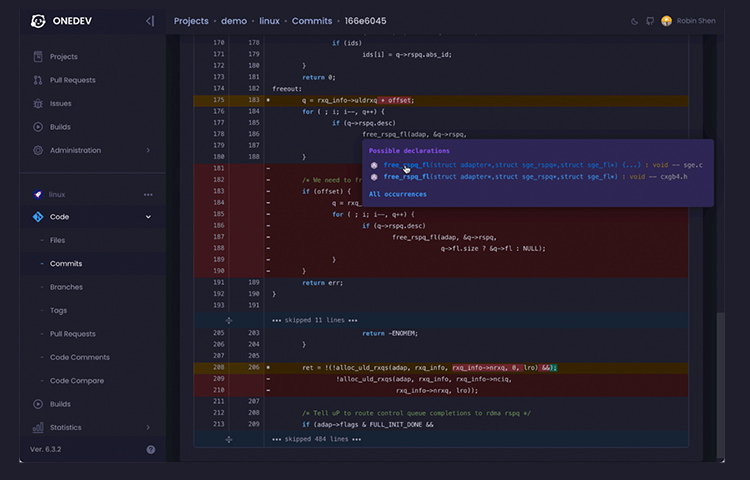Click 'skipped 11 lines' text
The width and height of the screenshot is (750, 480).
coord(314,320)
